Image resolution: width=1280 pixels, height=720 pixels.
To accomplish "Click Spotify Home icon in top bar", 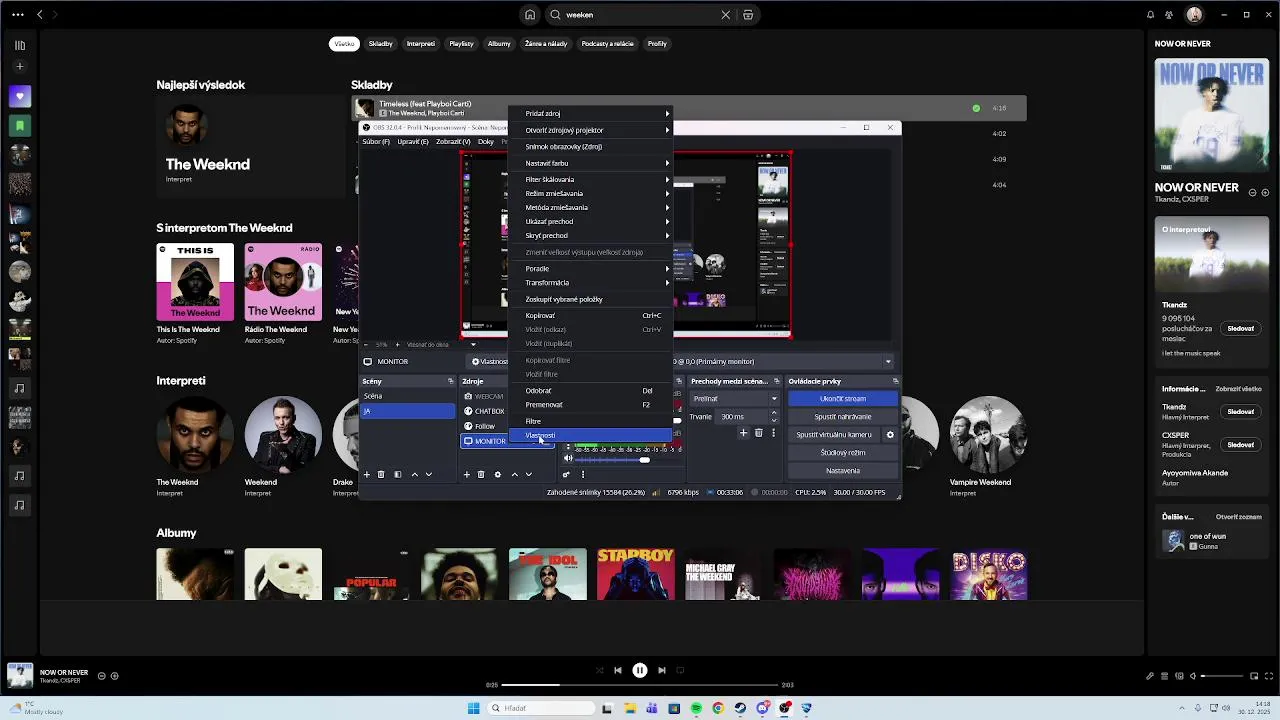I will point(530,15).
